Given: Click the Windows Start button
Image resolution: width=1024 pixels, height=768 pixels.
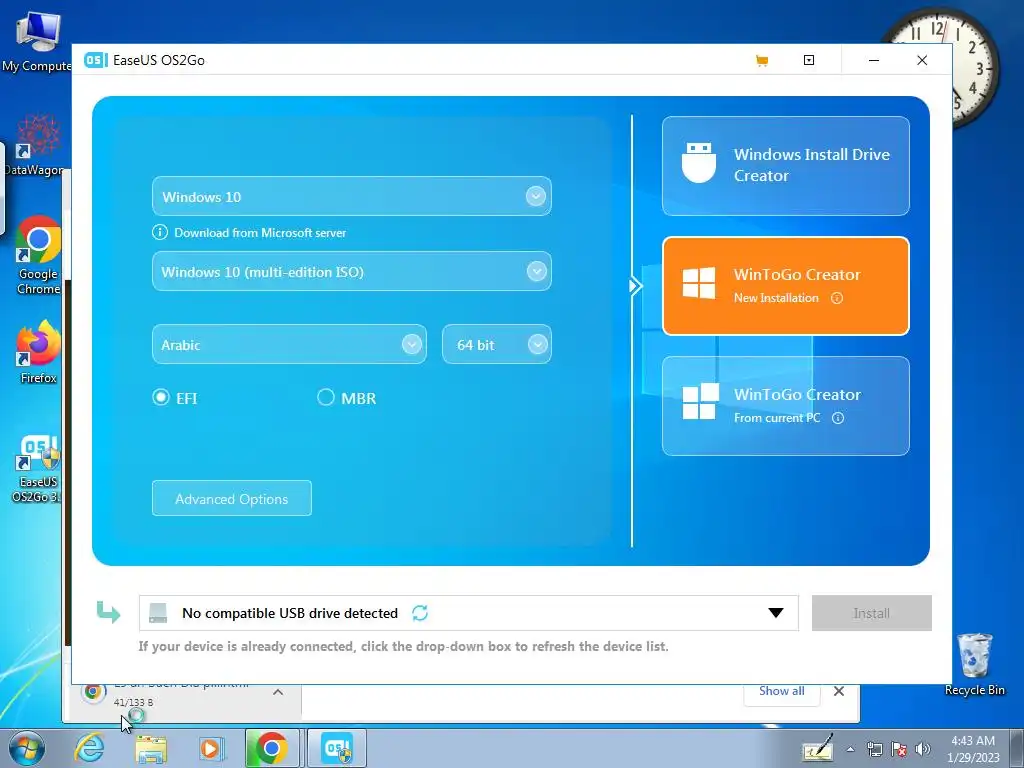Looking at the screenshot, I should 26,748.
